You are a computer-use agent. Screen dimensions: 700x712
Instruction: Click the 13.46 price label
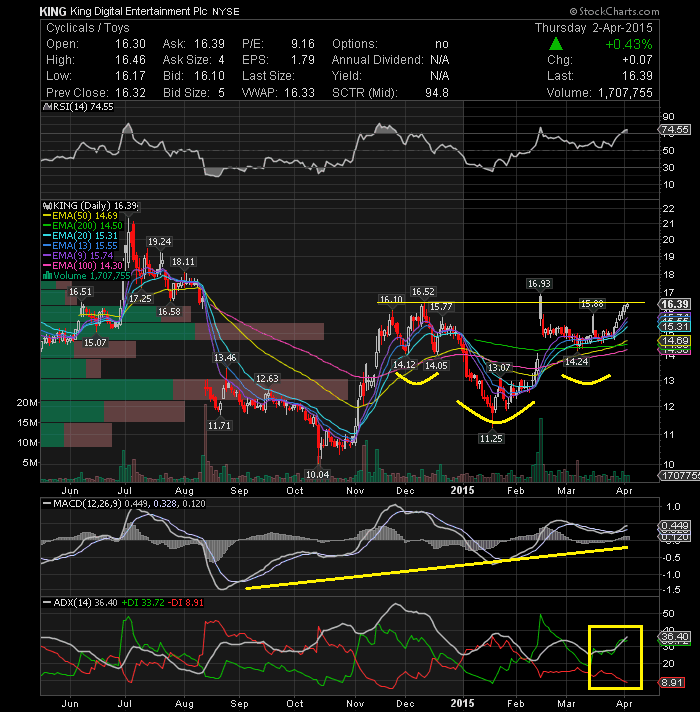(225, 358)
